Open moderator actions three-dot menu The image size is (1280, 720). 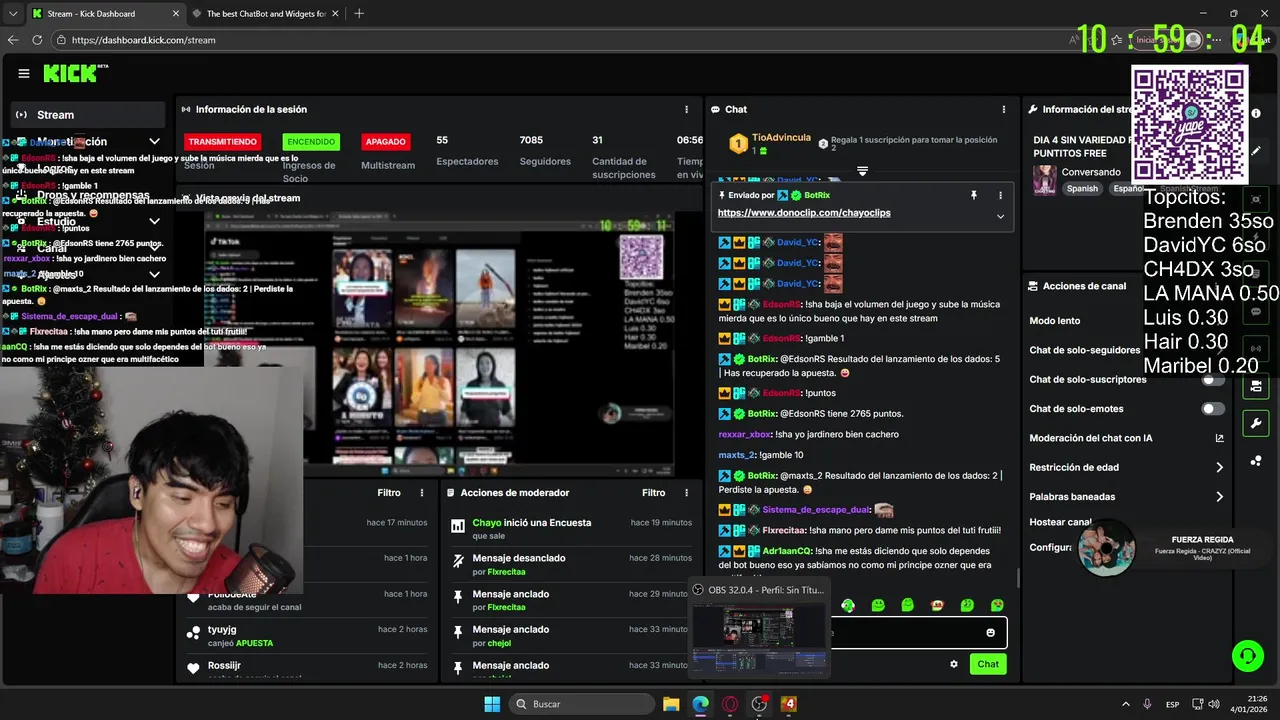(686, 492)
